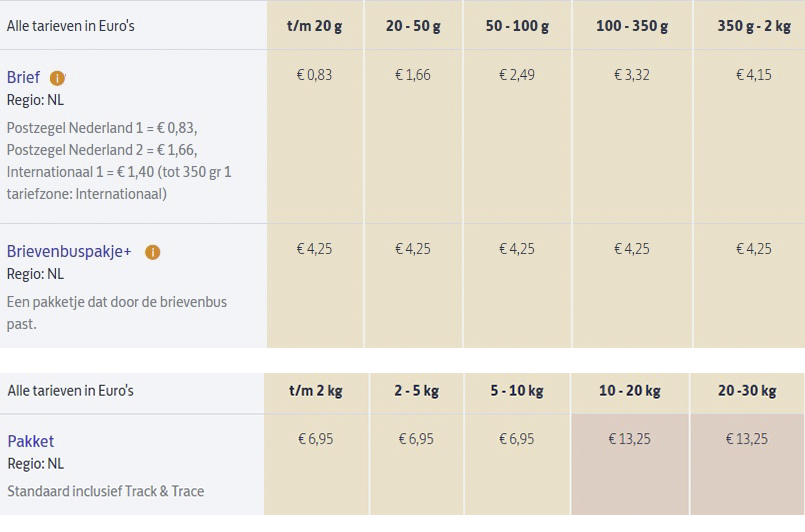Click the Brief price € 2,49 cell
This screenshot has height=532, width=805.
pos(516,75)
